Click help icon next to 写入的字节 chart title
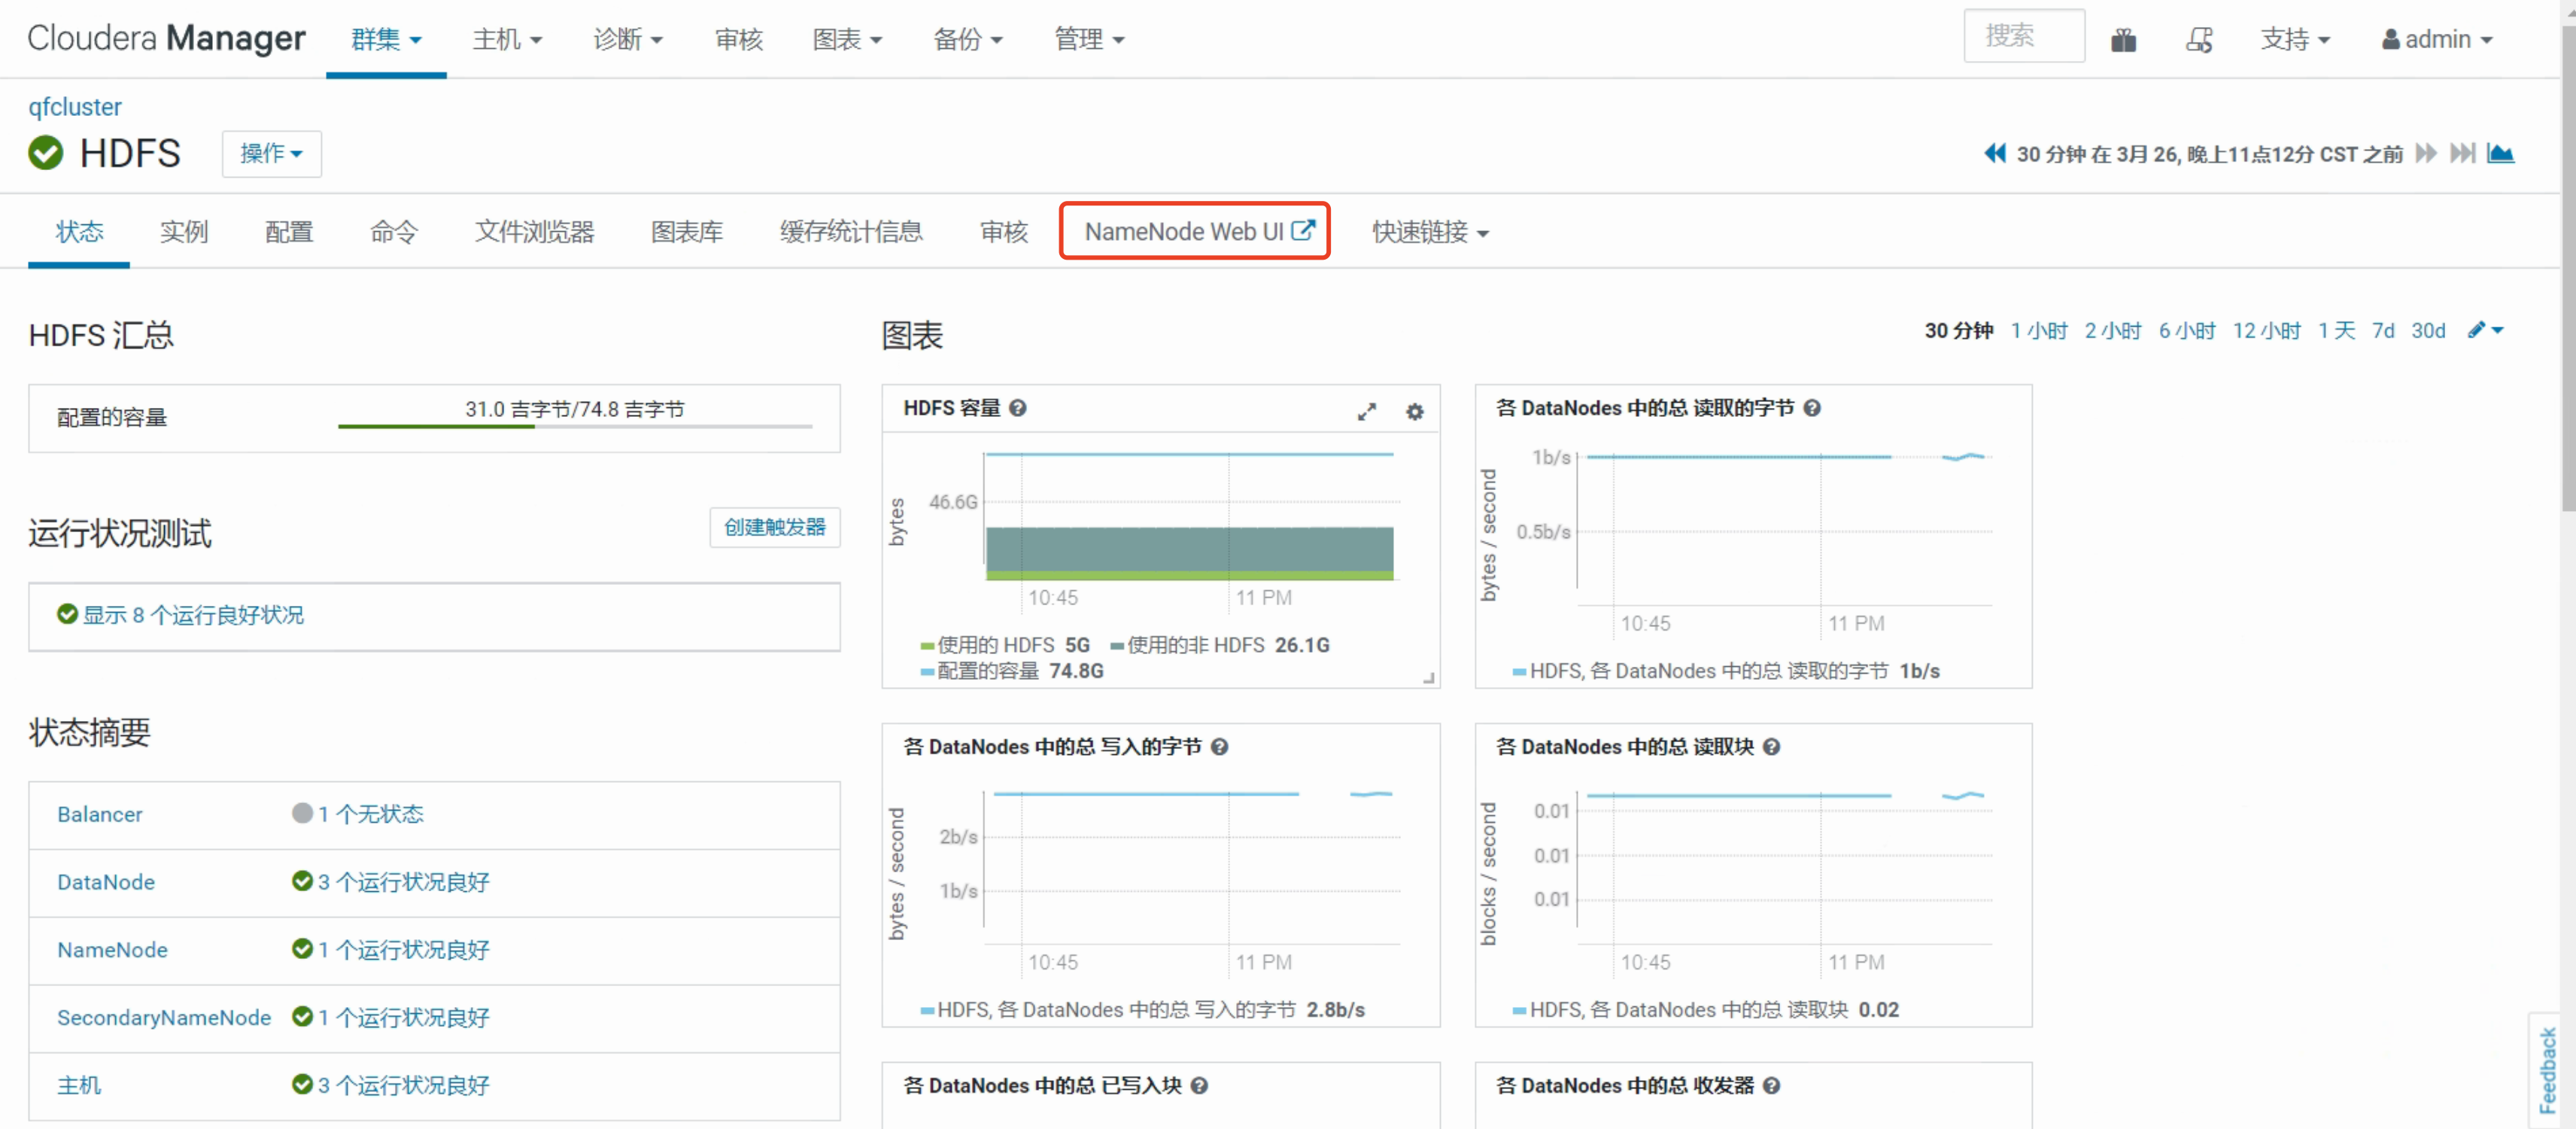 [x=1219, y=747]
